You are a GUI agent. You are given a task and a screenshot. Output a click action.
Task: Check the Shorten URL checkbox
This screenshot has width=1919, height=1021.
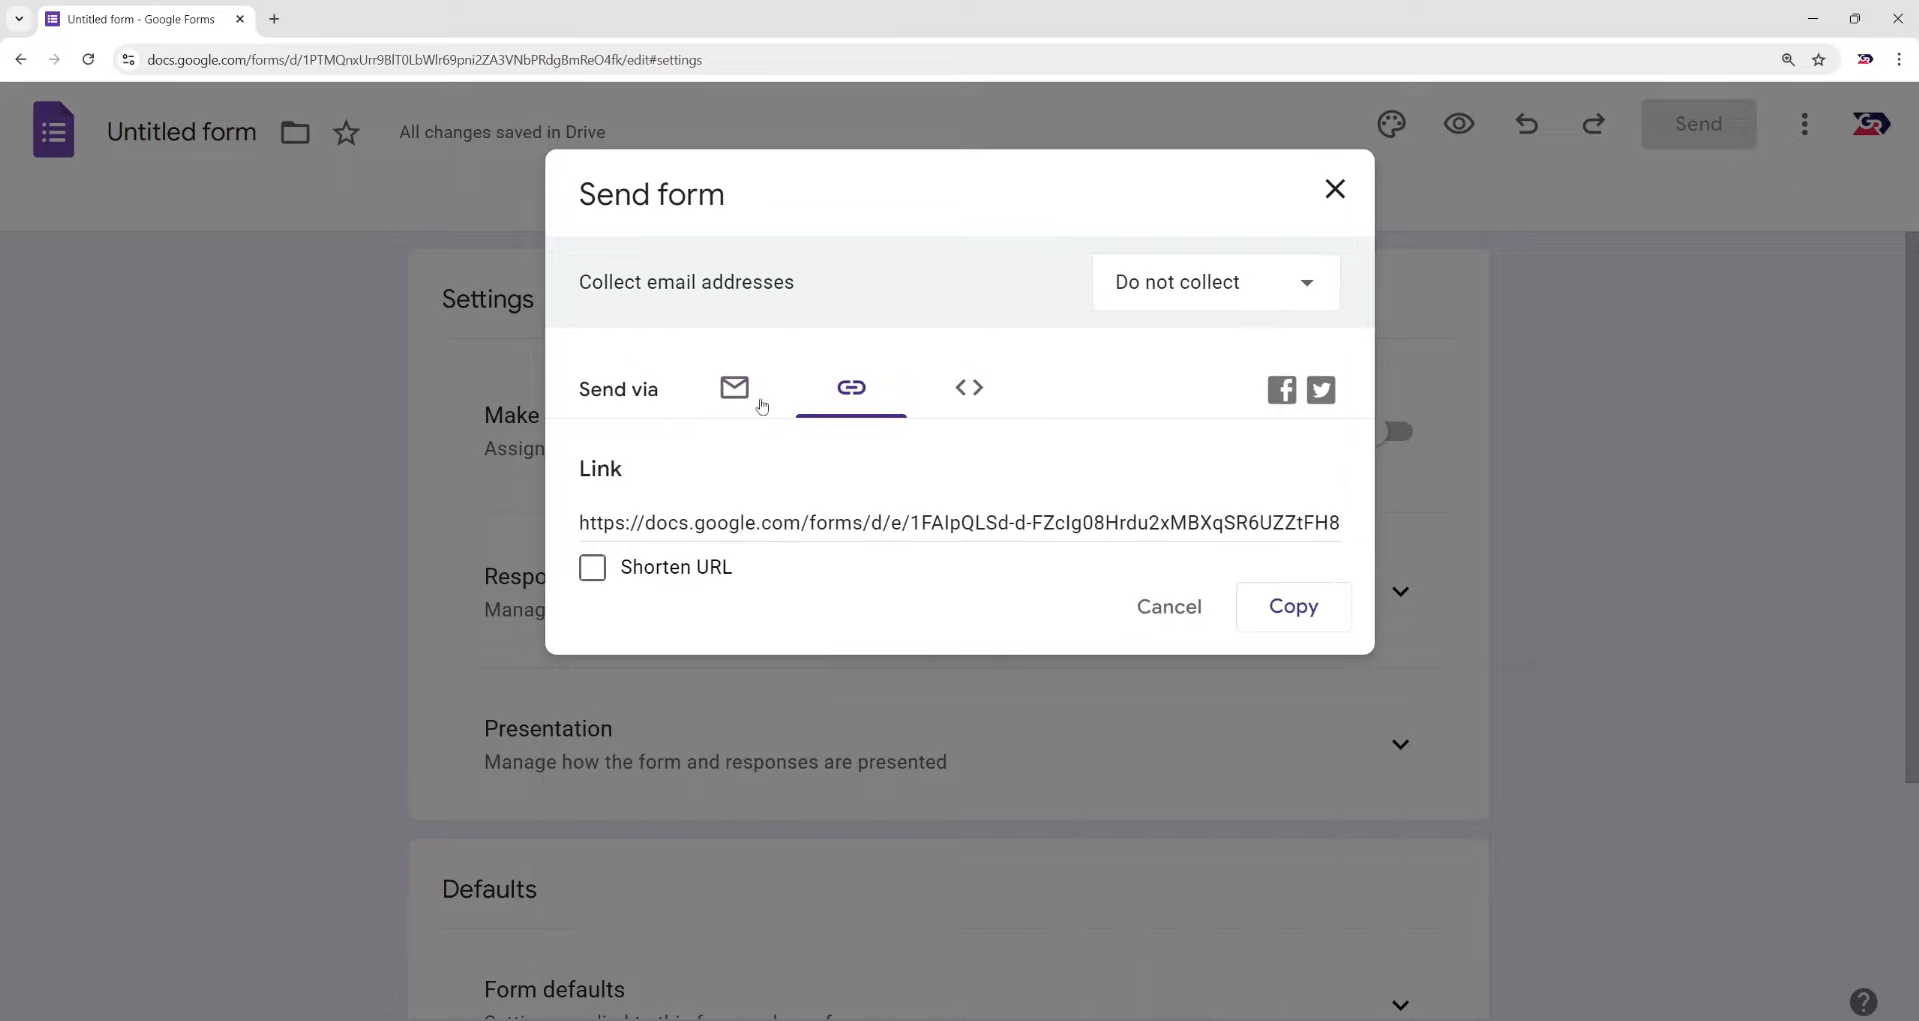coord(592,568)
